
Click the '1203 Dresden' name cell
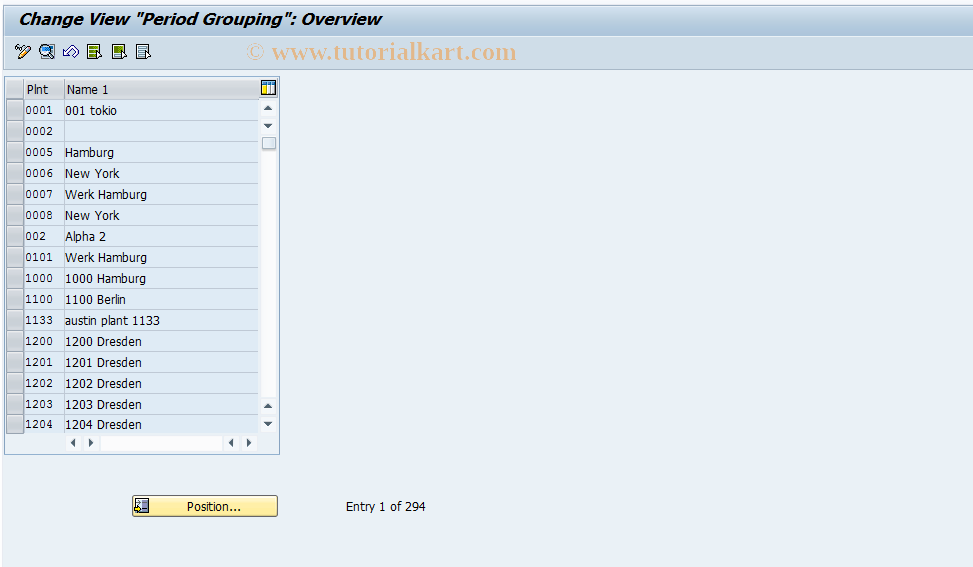point(161,404)
